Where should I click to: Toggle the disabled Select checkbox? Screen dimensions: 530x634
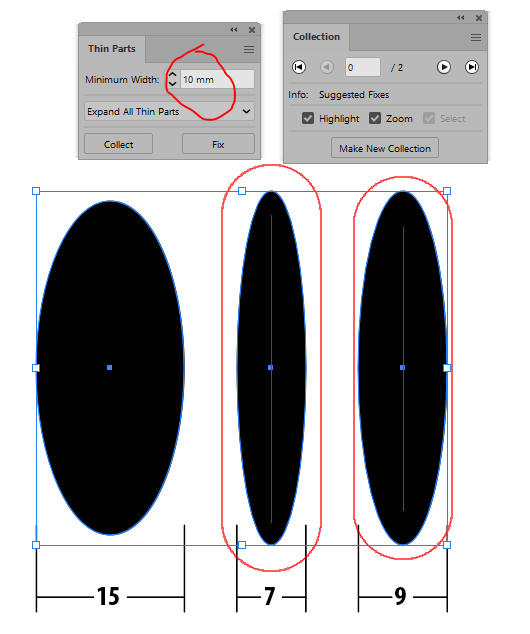point(429,118)
